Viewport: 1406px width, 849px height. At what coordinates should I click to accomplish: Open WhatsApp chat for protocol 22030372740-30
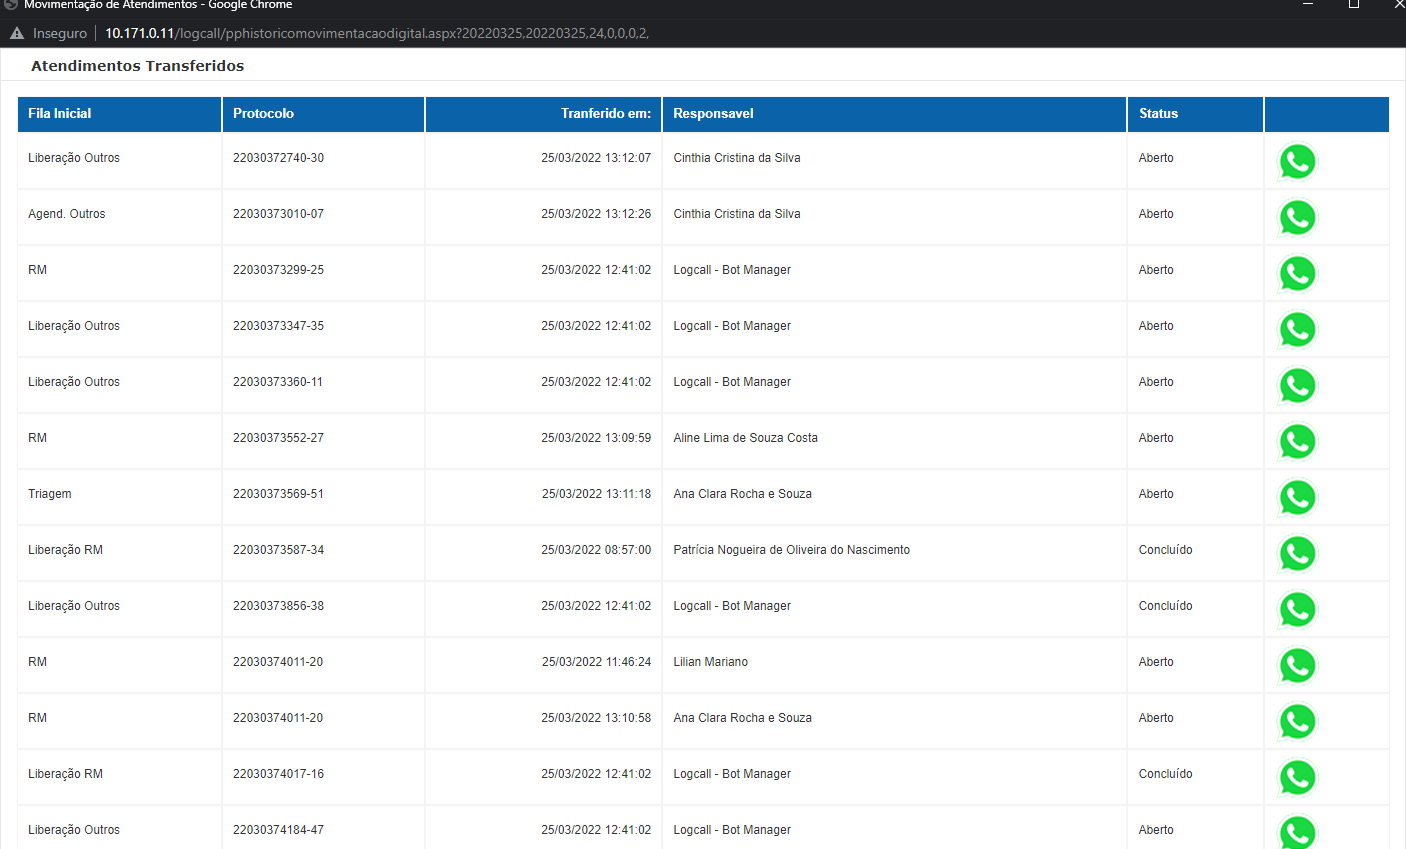[1297, 162]
